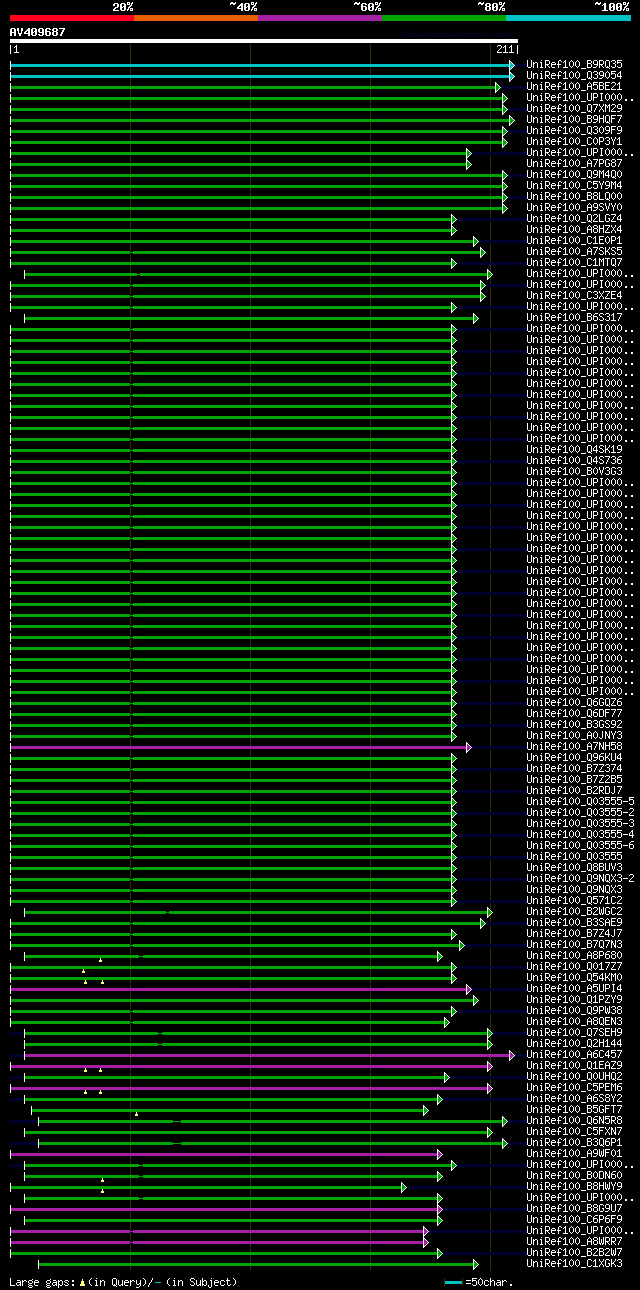Select the UniRef100_B8LQ00 label
The height and width of the screenshot is (1290, 640).
tap(574, 196)
